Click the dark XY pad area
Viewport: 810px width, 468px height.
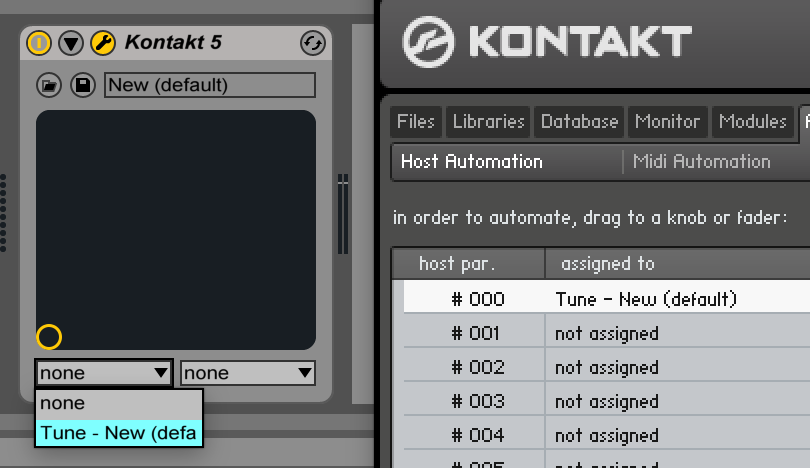[176, 229]
